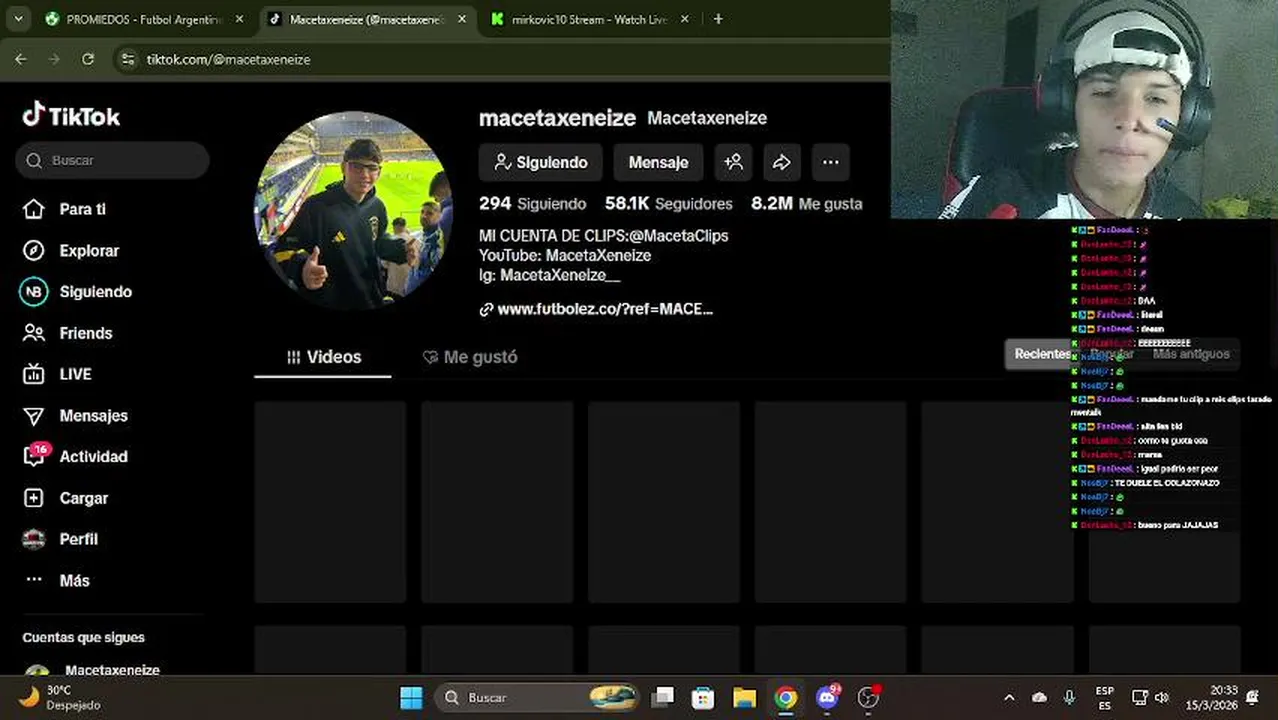Open the first video thumbnail placeholder

(330, 502)
